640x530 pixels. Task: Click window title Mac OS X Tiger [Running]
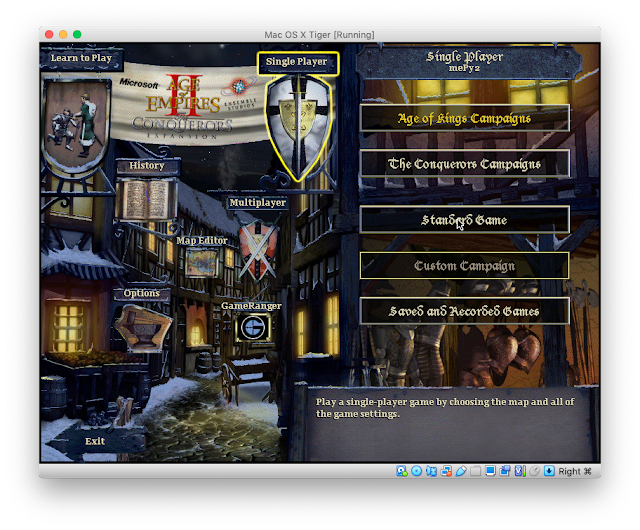[x=320, y=35]
